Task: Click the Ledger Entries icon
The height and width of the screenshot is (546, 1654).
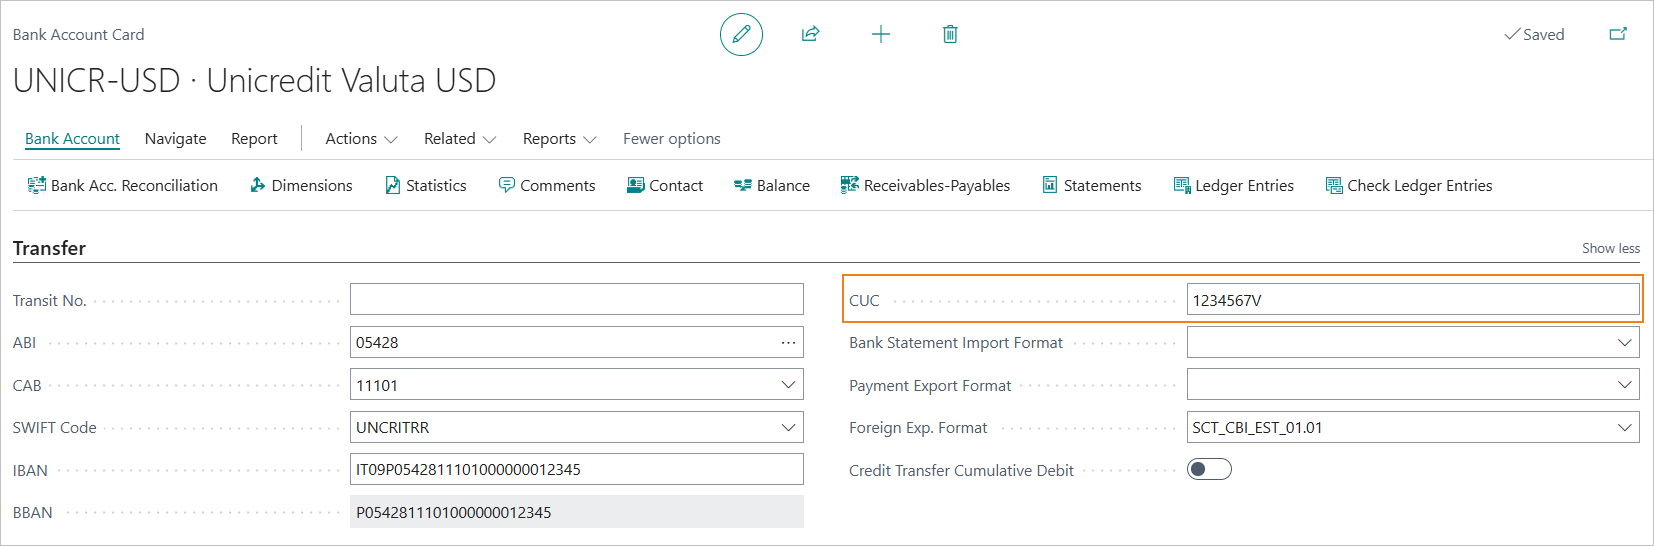Action: pos(1182,185)
